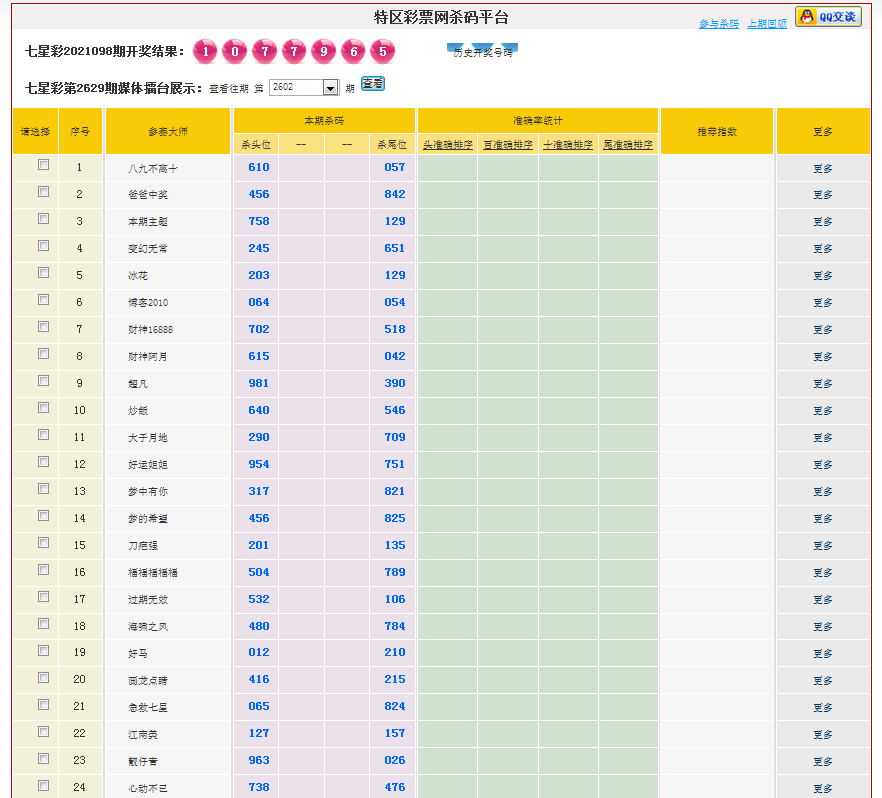Select the checkbox for row 10 炒饭
The width and height of the screenshot is (882, 798).
(x=43, y=408)
